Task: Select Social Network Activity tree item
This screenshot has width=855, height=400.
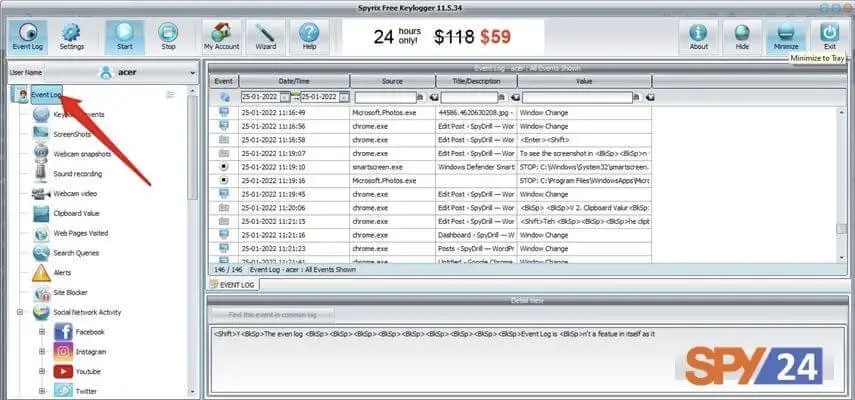Action: (77, 312)
